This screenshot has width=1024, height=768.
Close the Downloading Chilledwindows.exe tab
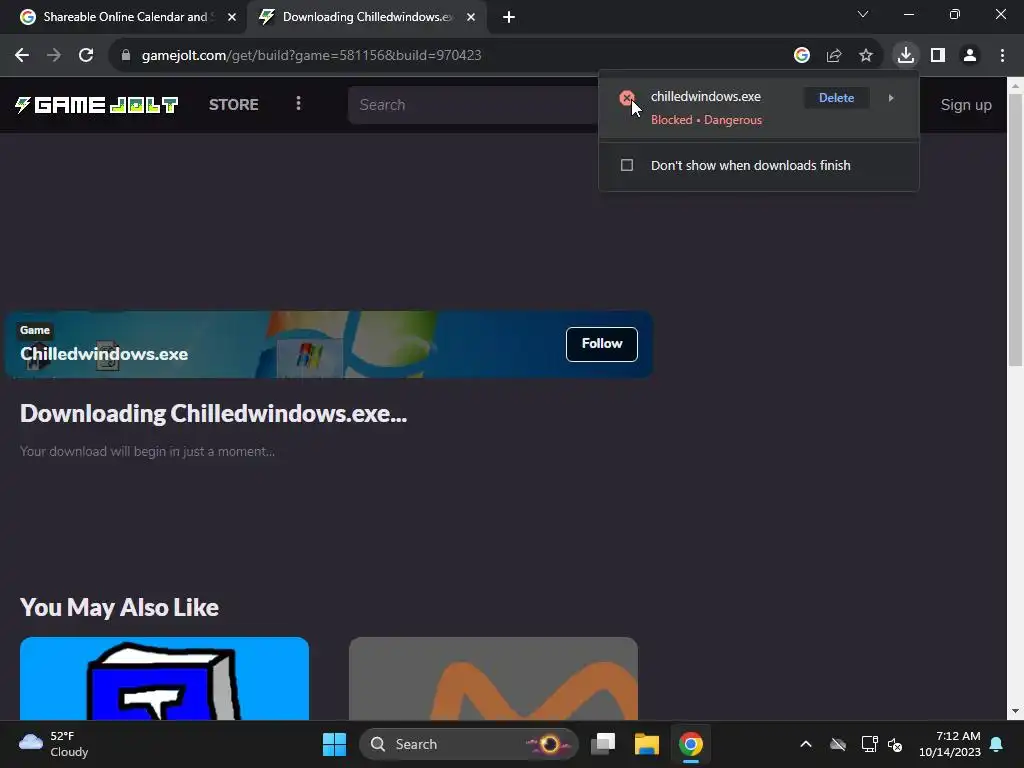[471, 17]
